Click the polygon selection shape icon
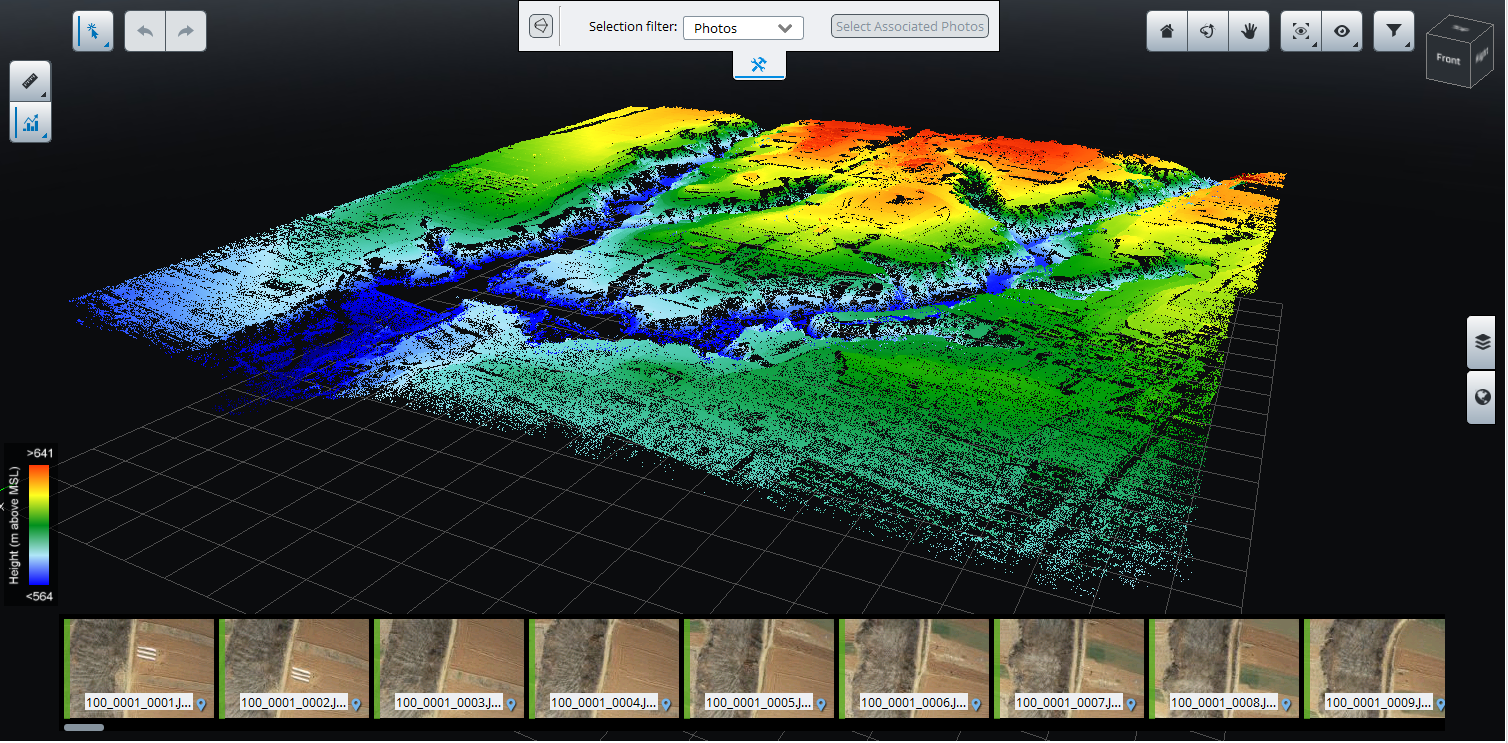Image resolution: width=1508 pixels, height=743 pixels. click(541, 26)
